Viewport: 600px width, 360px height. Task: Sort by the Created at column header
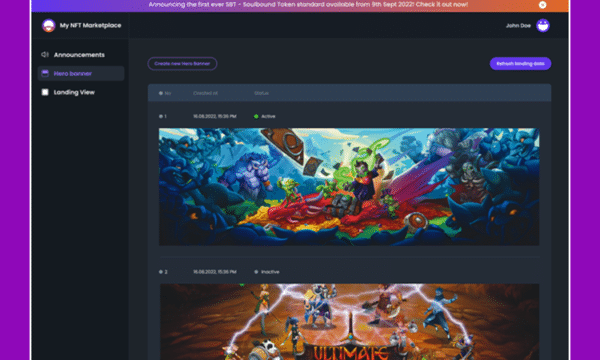(x=205, y=93)
